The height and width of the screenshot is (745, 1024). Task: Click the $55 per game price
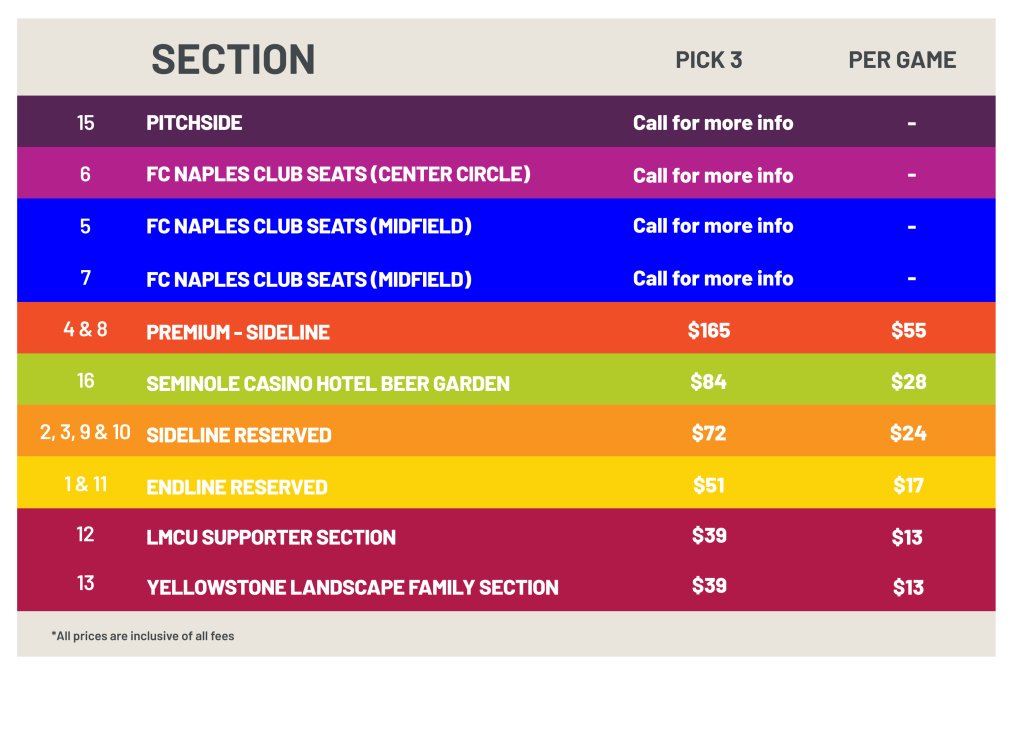(x=908, y=330)
